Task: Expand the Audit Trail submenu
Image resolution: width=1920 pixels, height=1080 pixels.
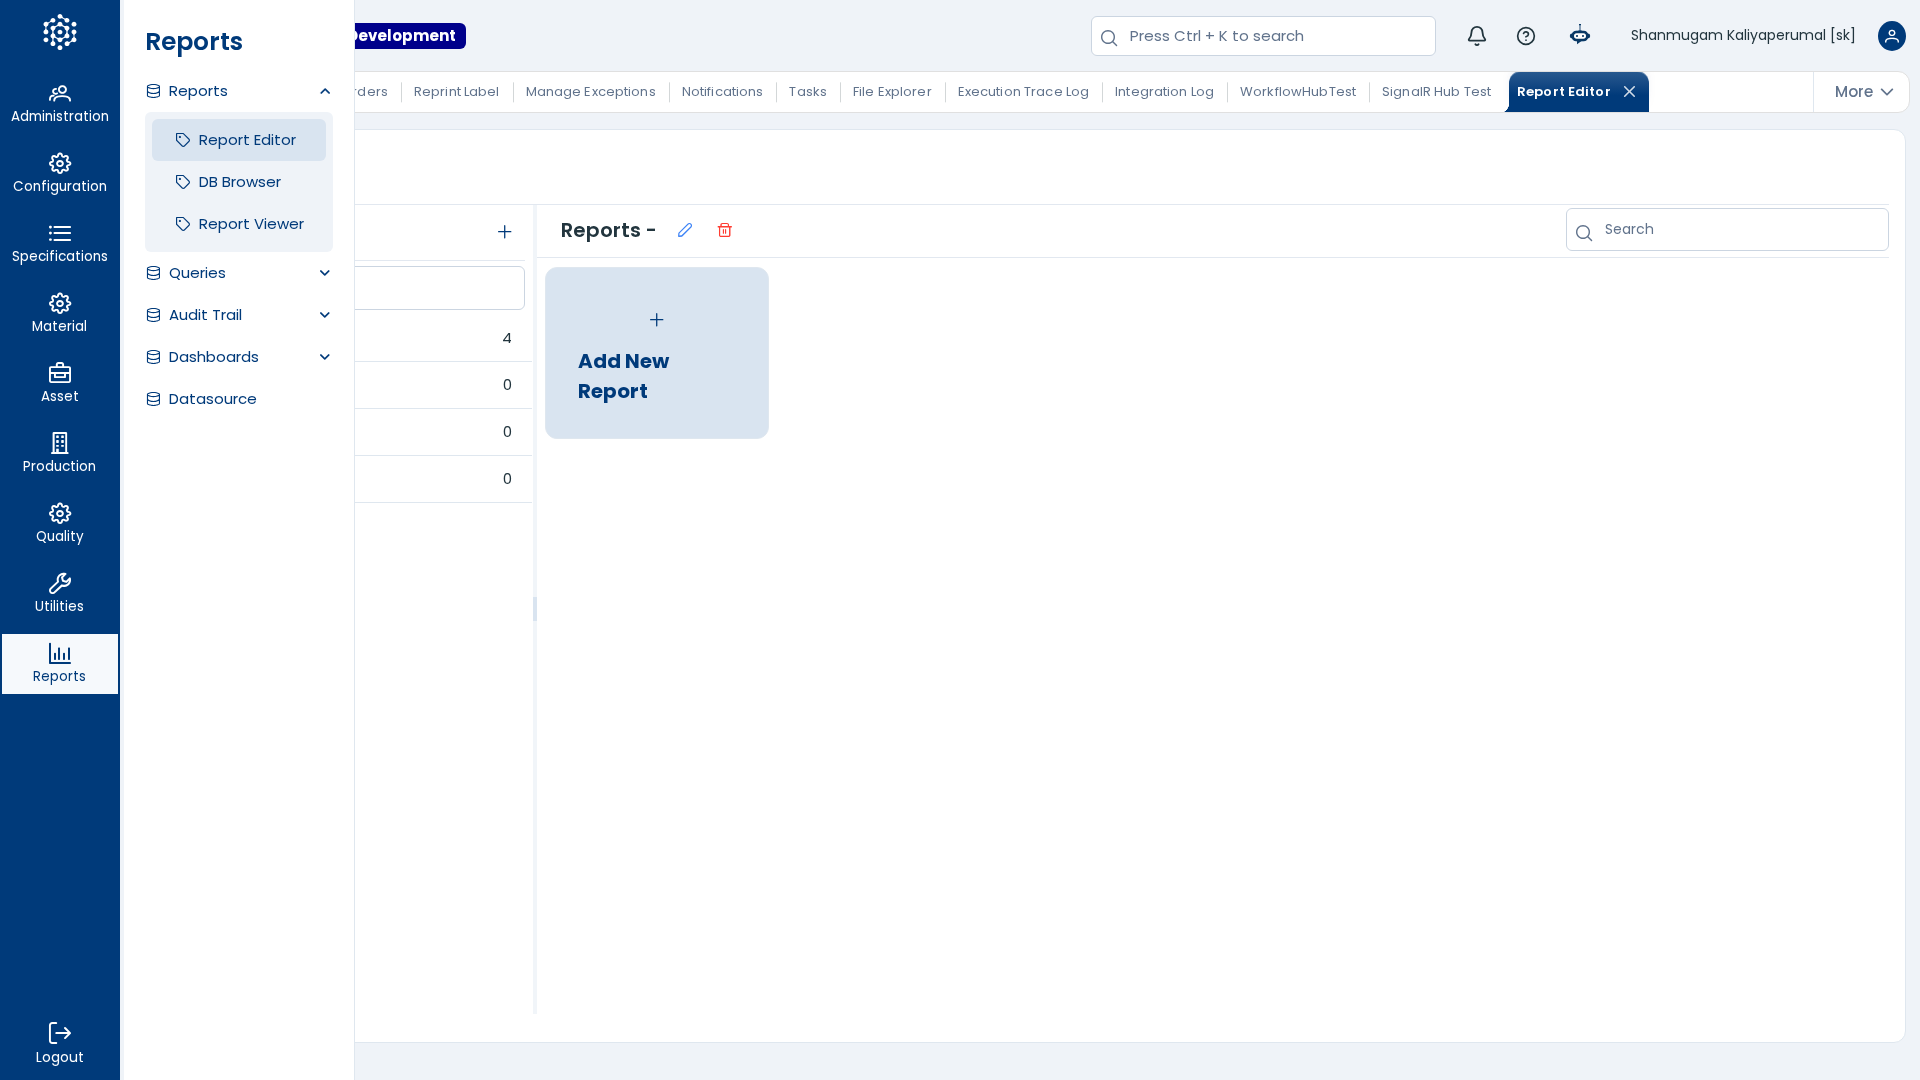Action: (325, 315)
